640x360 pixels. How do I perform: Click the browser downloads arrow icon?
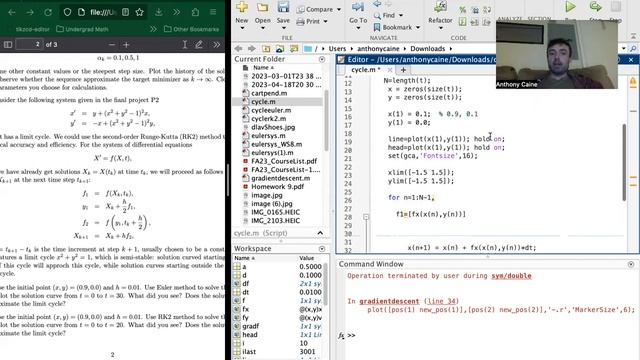pyautogui.click(x=159, y=13)
